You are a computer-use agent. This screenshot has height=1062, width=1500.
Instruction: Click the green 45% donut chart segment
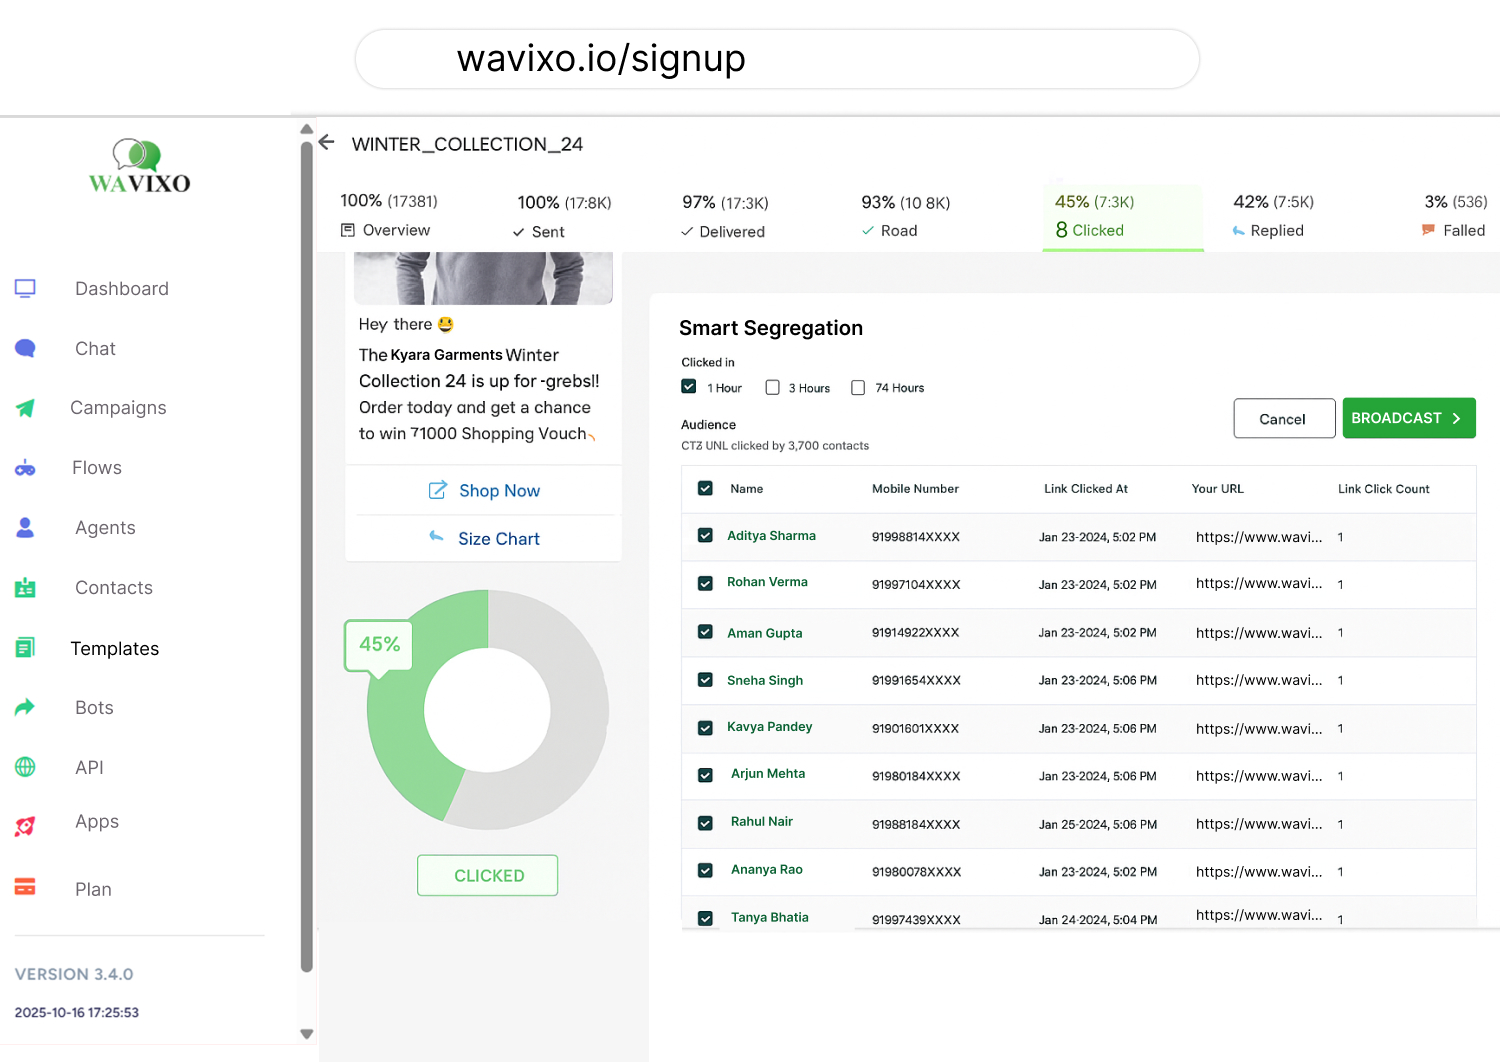[x=400, y=740]
